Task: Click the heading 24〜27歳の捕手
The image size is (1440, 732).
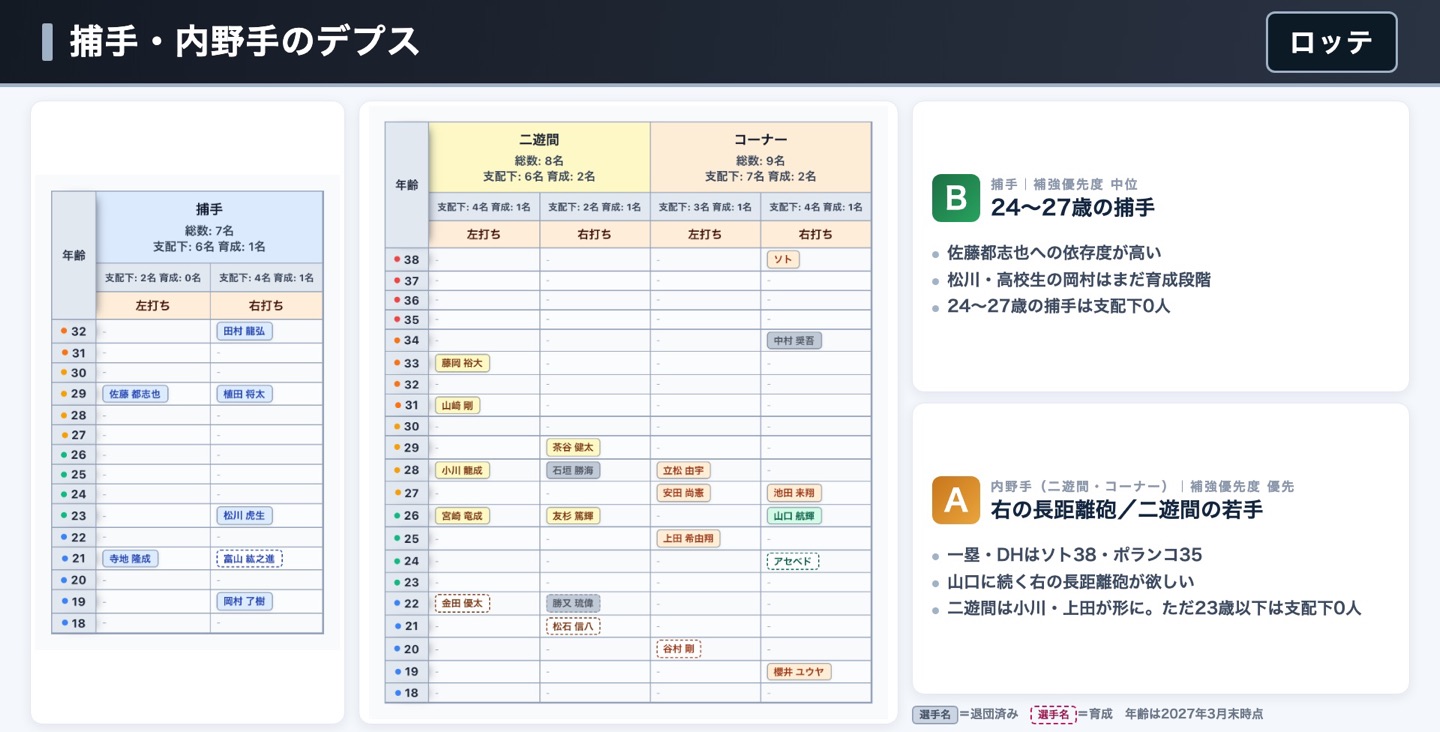Action: click(1072, 207)
